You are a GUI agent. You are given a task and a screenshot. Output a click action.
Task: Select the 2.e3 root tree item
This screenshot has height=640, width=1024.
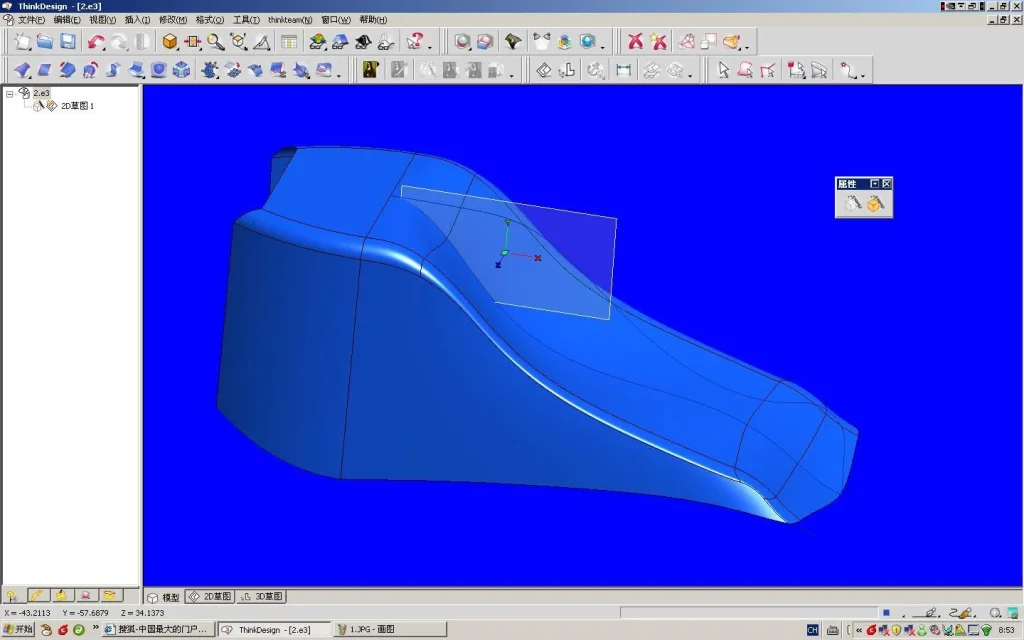point(41,93)
